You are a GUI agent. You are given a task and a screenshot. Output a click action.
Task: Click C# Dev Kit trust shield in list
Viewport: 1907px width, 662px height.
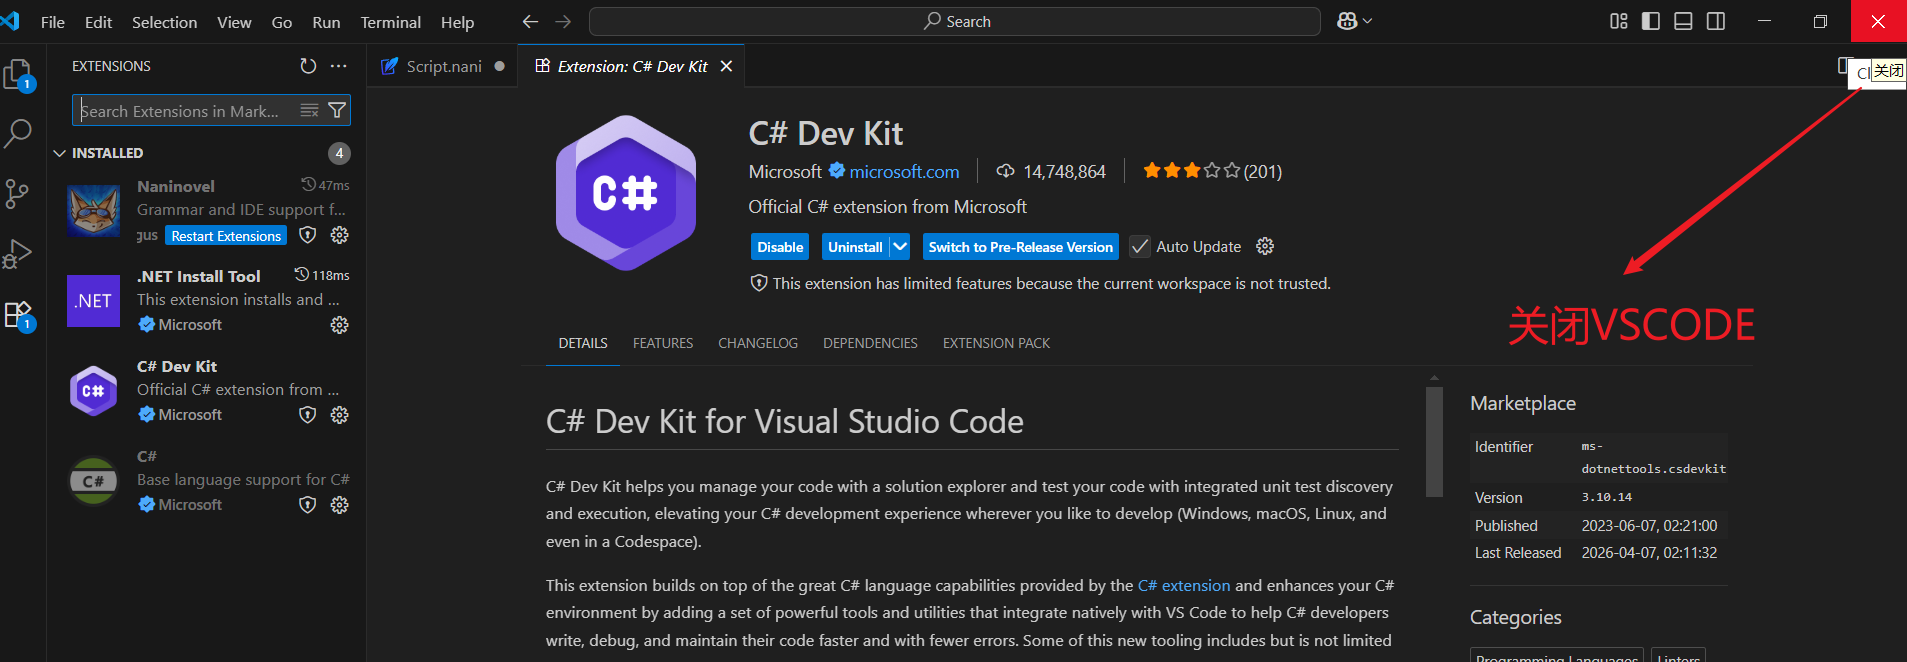[x=308, y=415]
